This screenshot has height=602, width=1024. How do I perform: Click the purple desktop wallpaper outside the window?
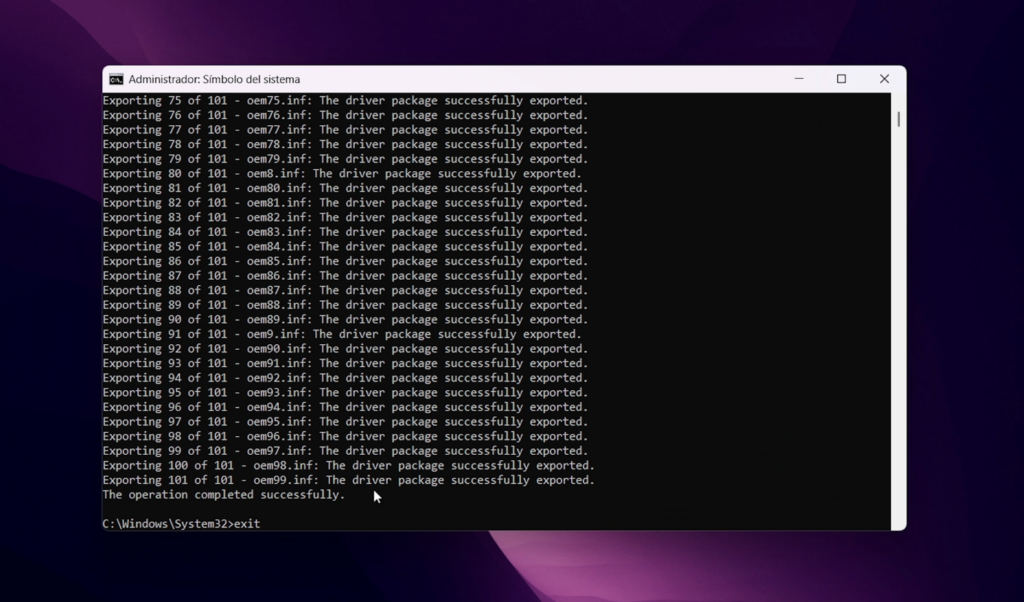coord(960,300)
